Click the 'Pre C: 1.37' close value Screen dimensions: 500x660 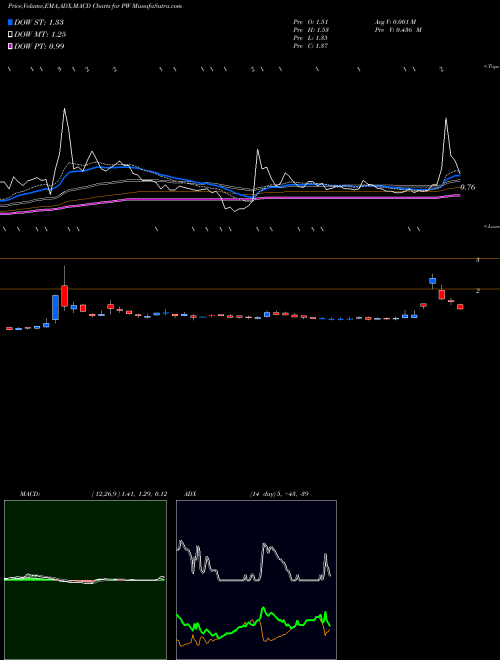(x=311, y=46)
